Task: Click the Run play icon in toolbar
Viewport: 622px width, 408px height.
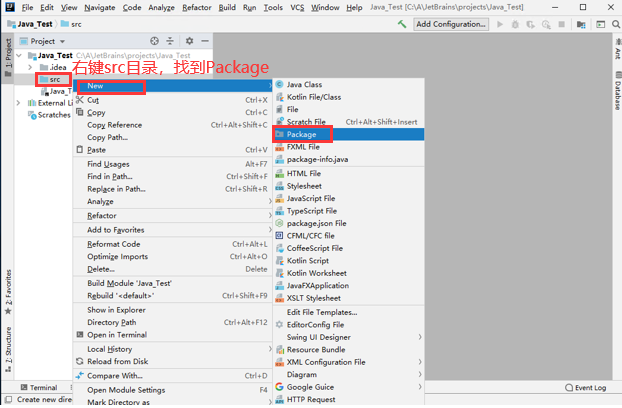Action: [x=500, y=24]
